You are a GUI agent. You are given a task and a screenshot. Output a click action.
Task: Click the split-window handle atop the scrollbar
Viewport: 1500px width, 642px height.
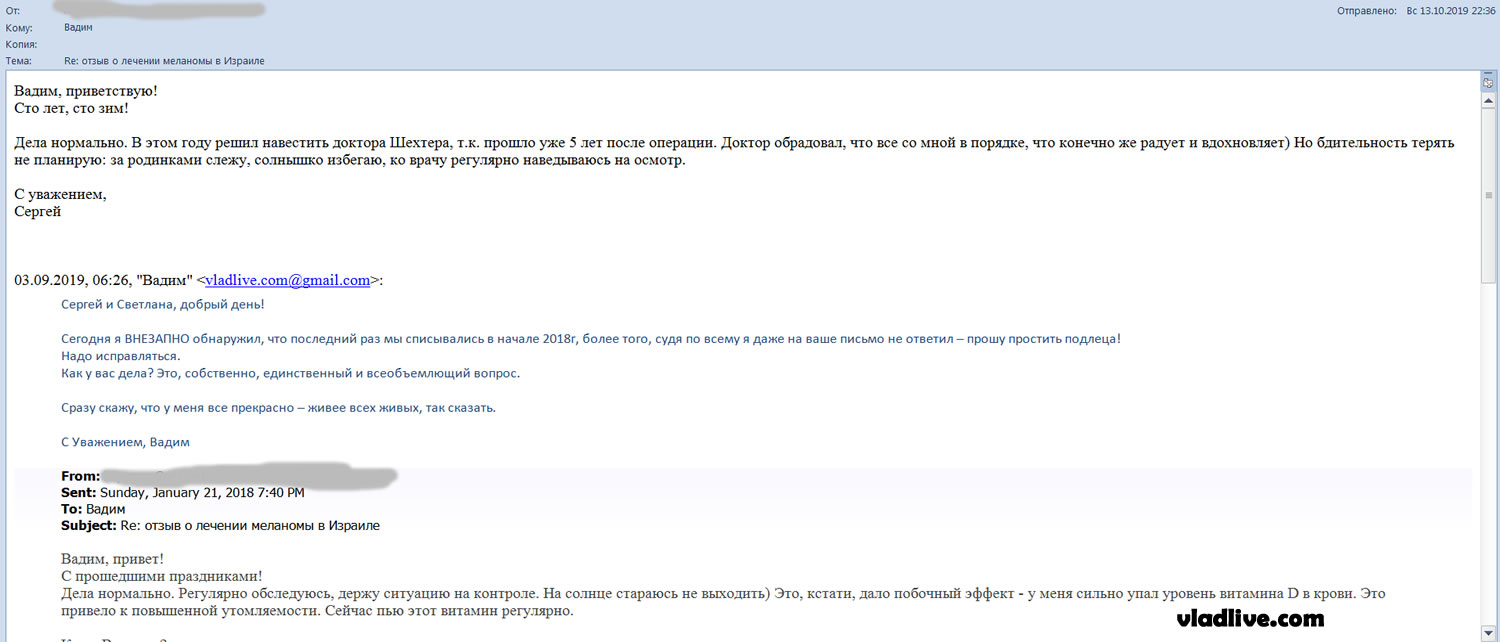(1488, 74)
